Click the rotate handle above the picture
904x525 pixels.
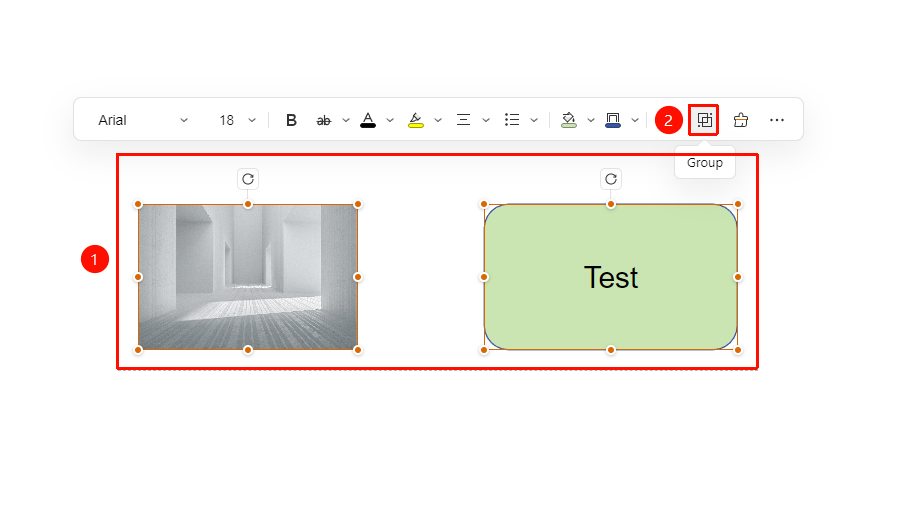point(248,179)
